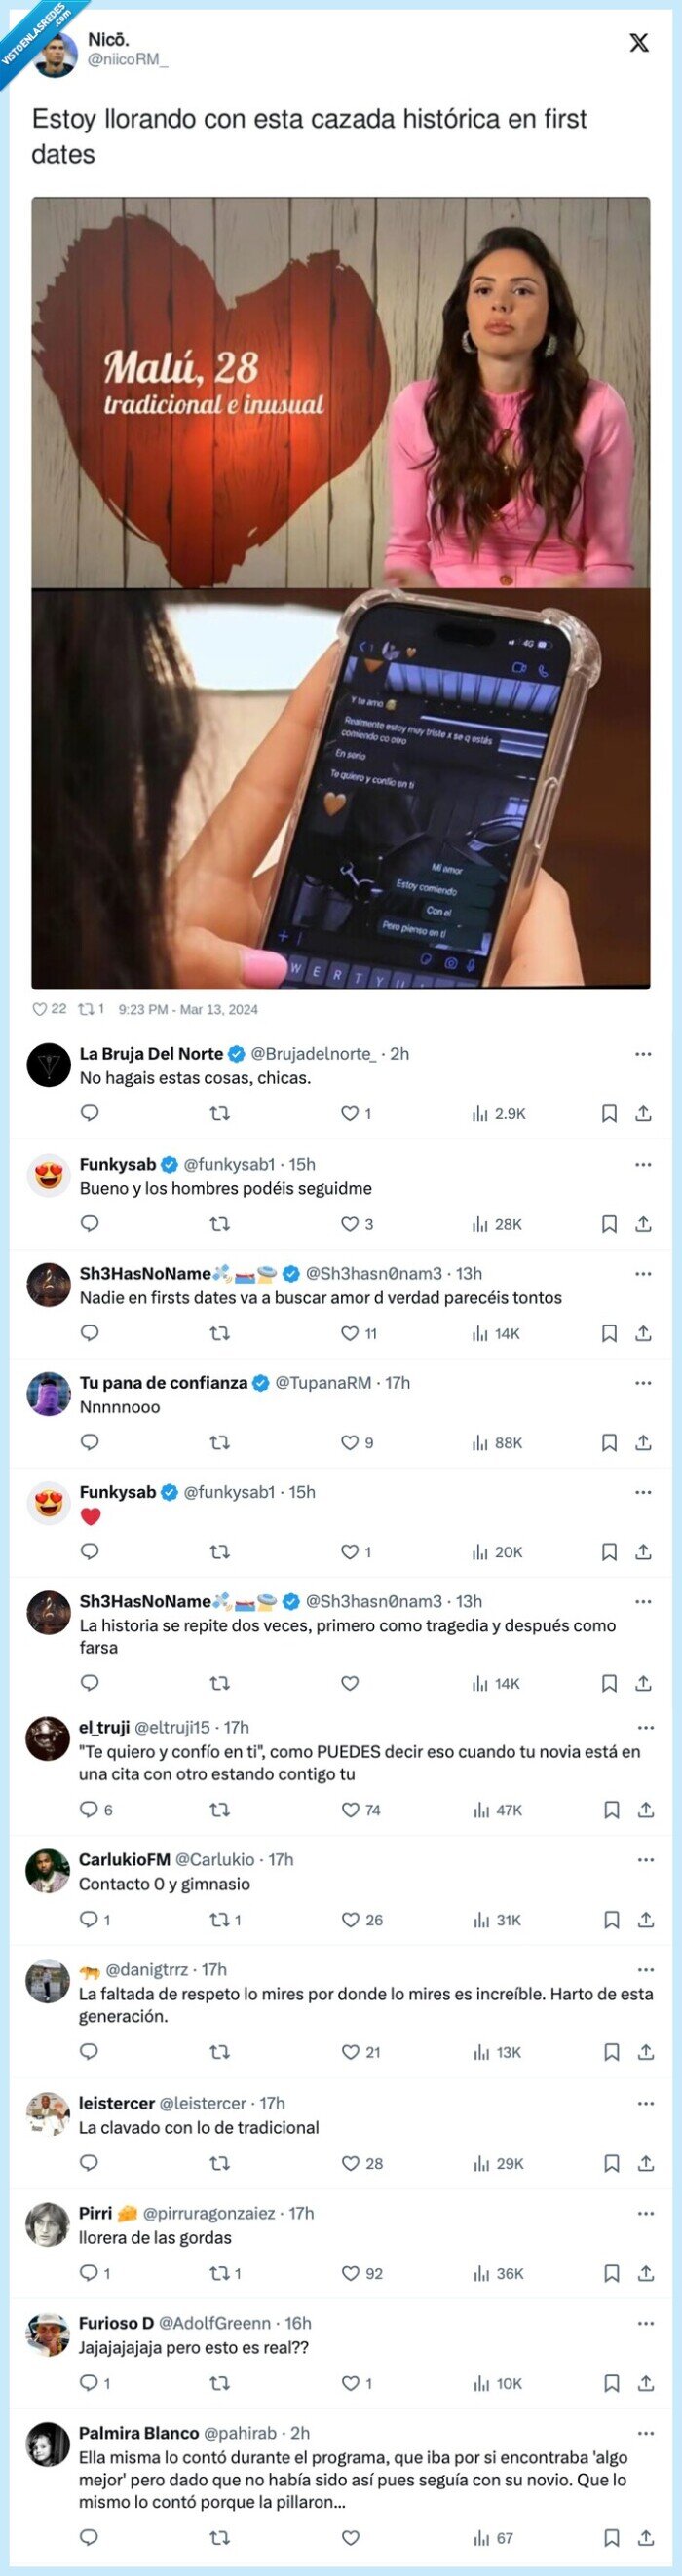
Task: Reply to Furioso D's tweet
Action: point(89,2383)
